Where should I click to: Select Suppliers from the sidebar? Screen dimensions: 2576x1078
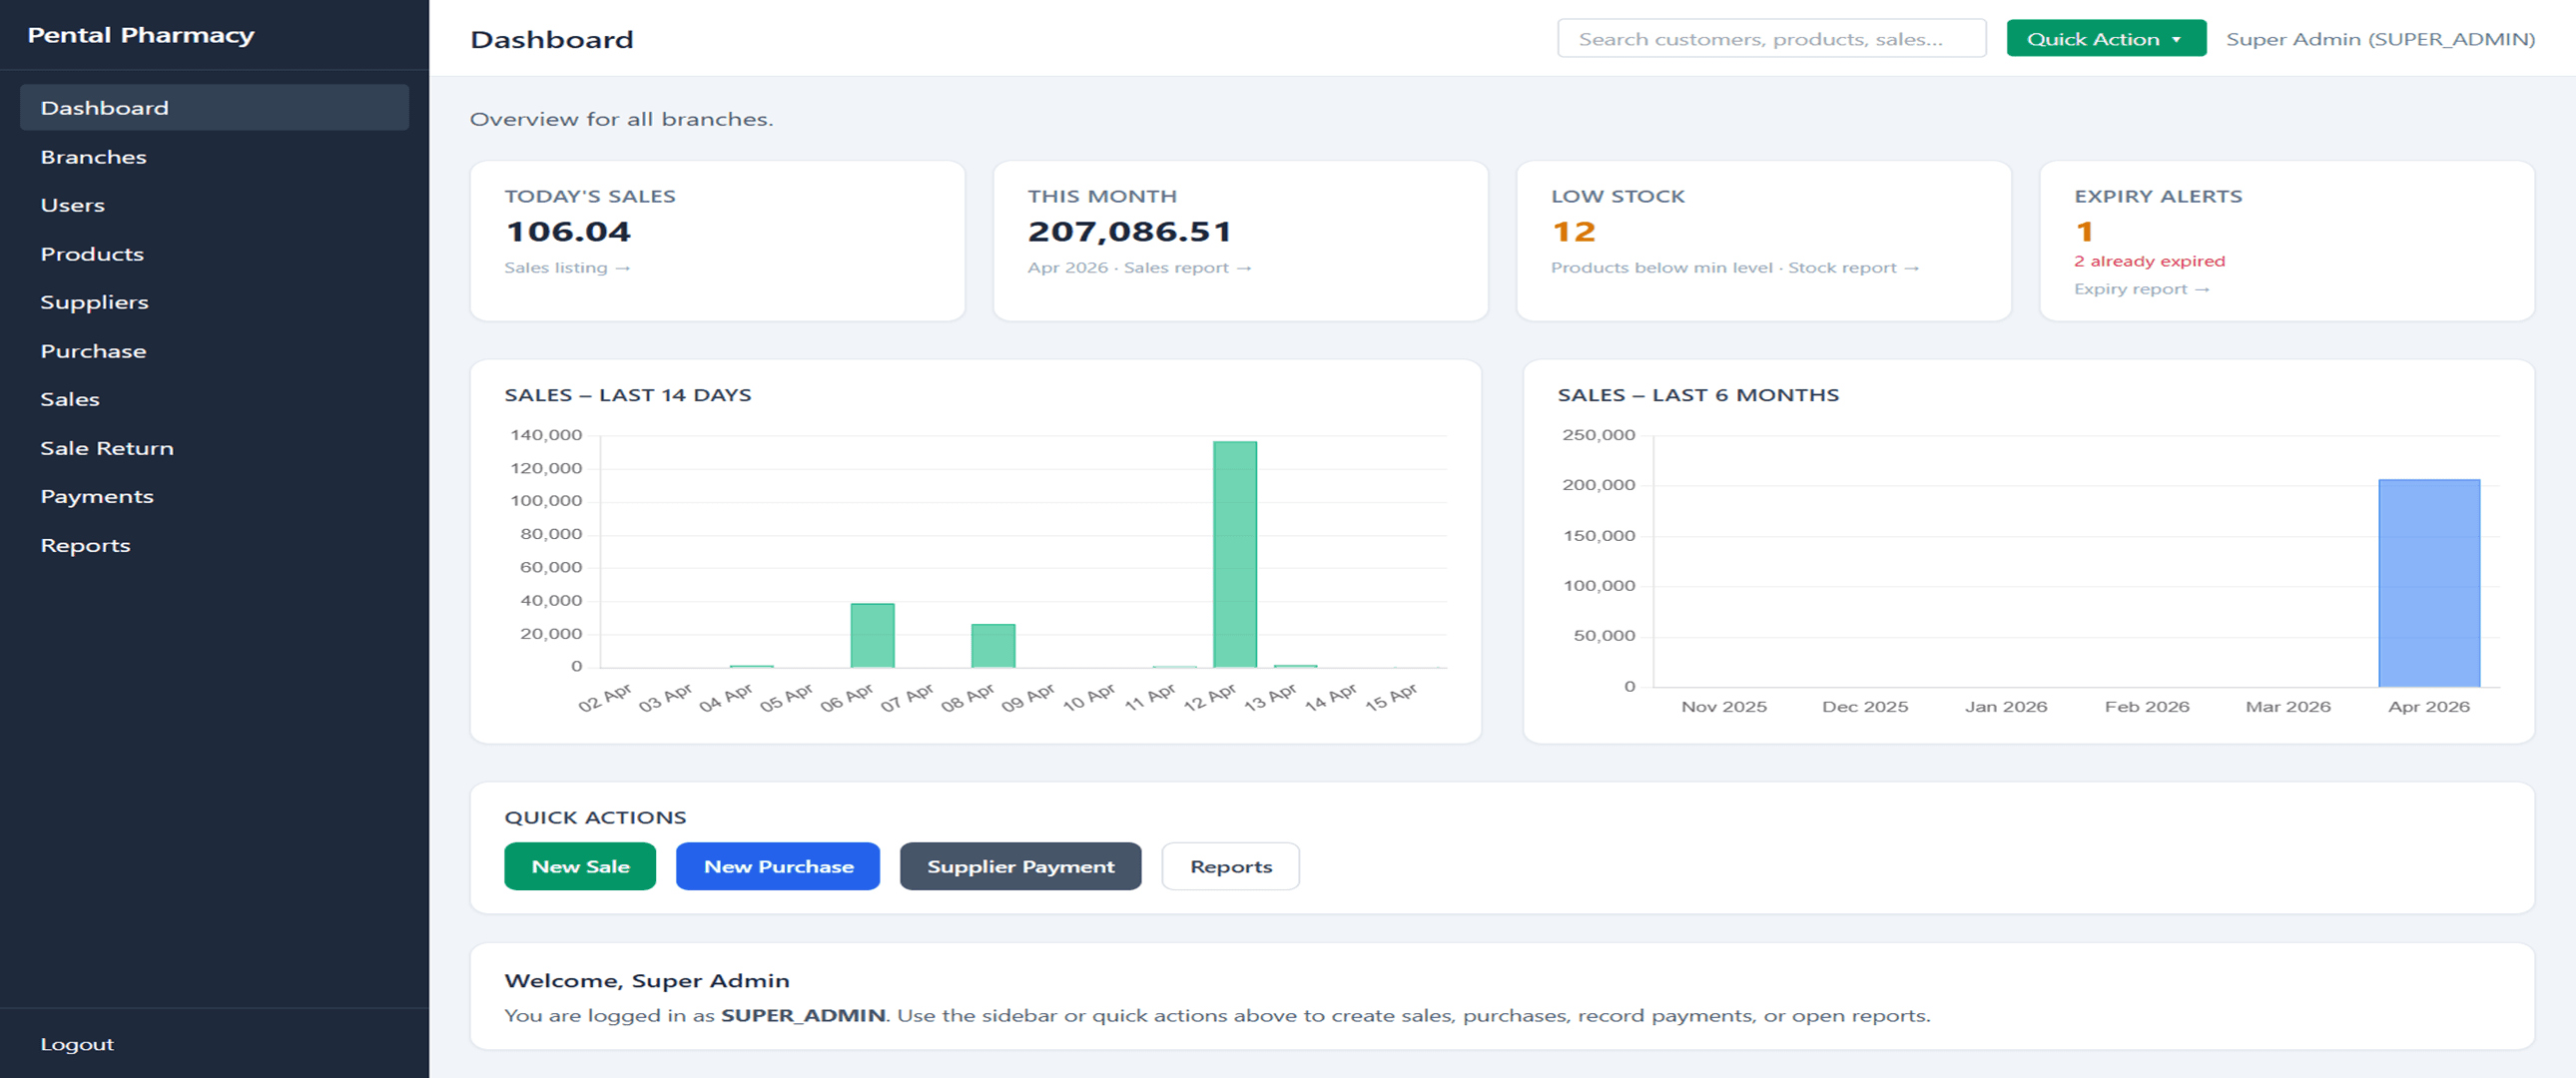[94, 302]
